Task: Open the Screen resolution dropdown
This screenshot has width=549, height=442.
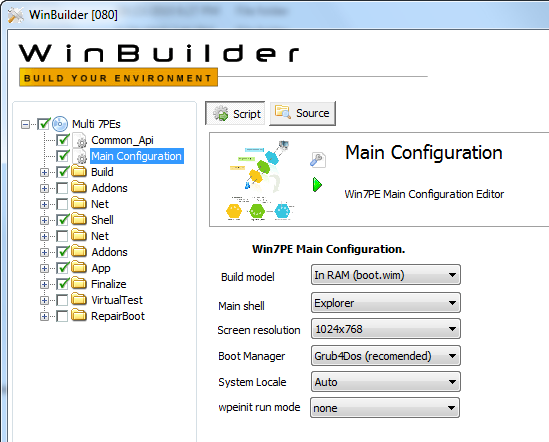Action: click(x=385, y=329)
